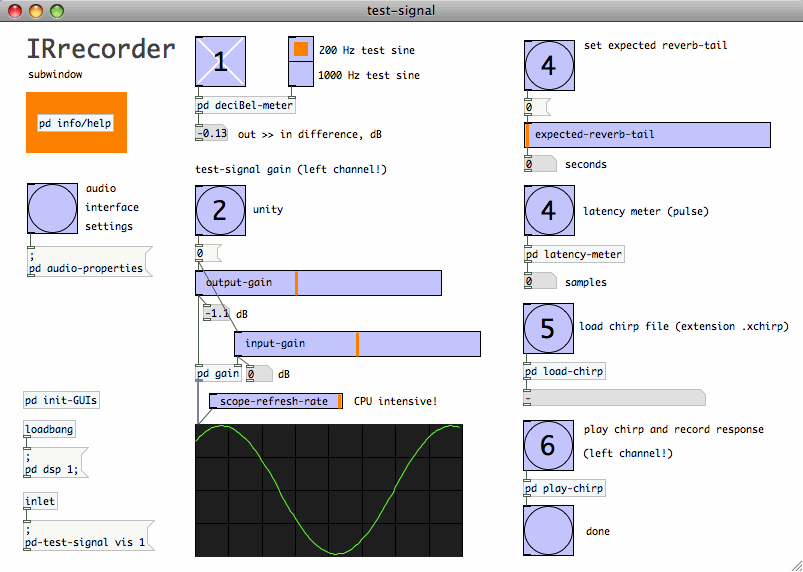Open the pd info/help subpatch

pos(76,123)
